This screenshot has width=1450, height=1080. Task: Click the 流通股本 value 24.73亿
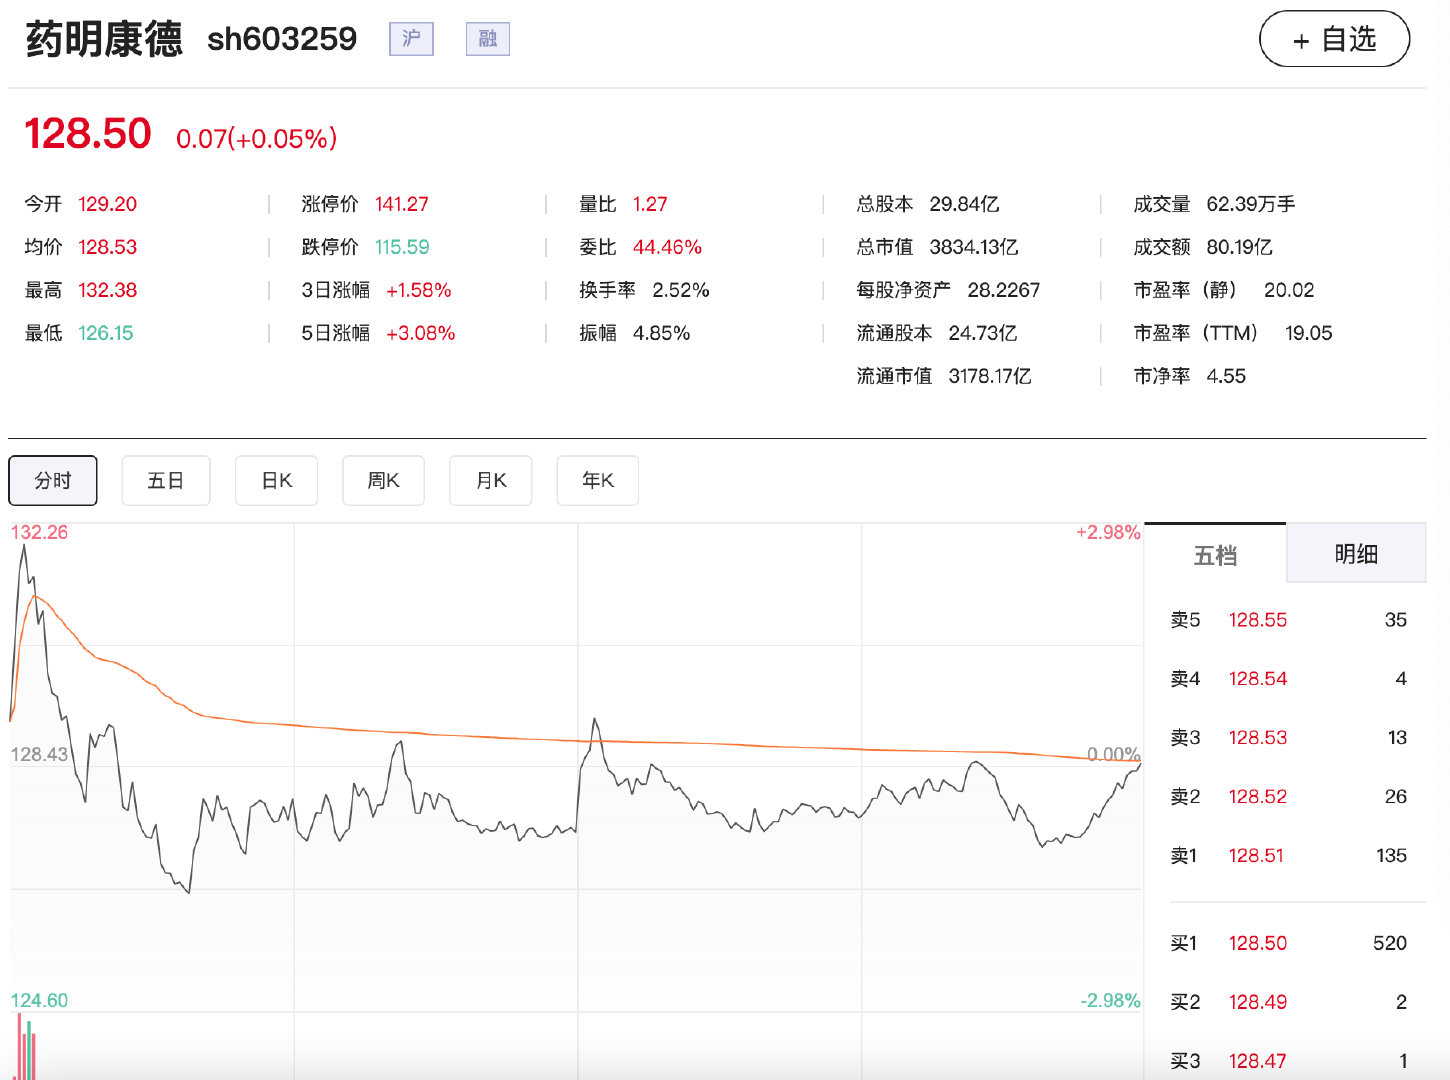983,333
